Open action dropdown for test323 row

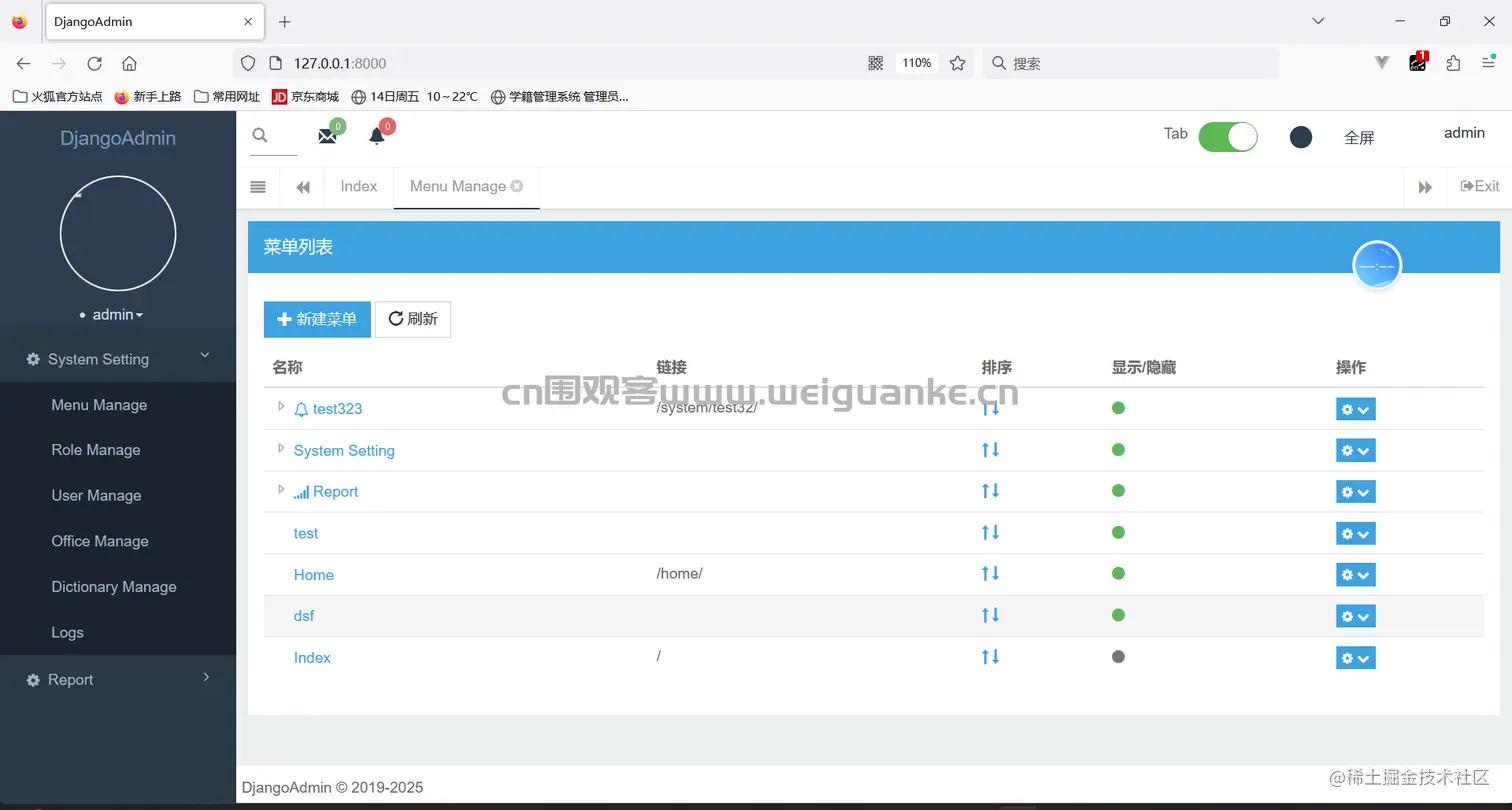pos(1355,409)
